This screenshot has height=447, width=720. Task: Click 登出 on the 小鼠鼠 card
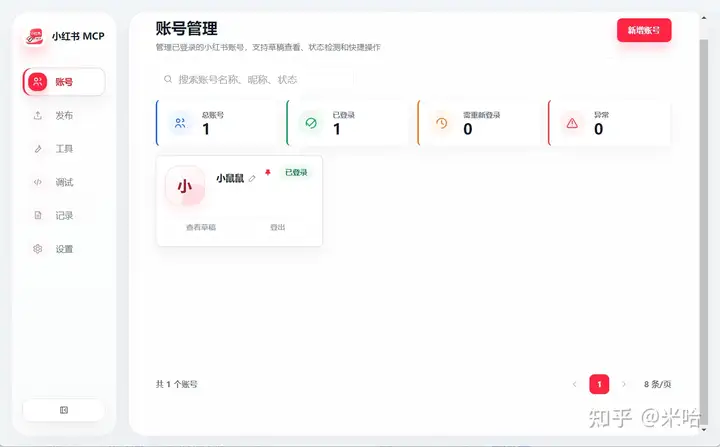pyautogui.click(x=278, y=227)
